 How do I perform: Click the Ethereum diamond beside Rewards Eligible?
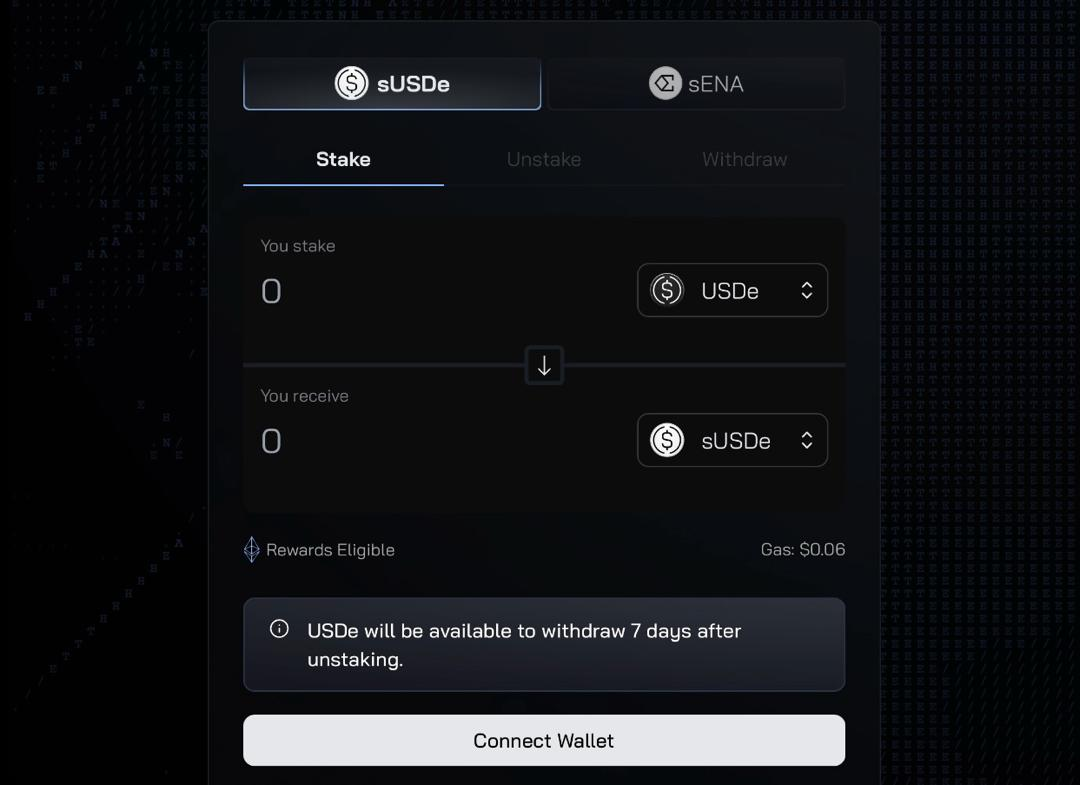coord(251,549)
